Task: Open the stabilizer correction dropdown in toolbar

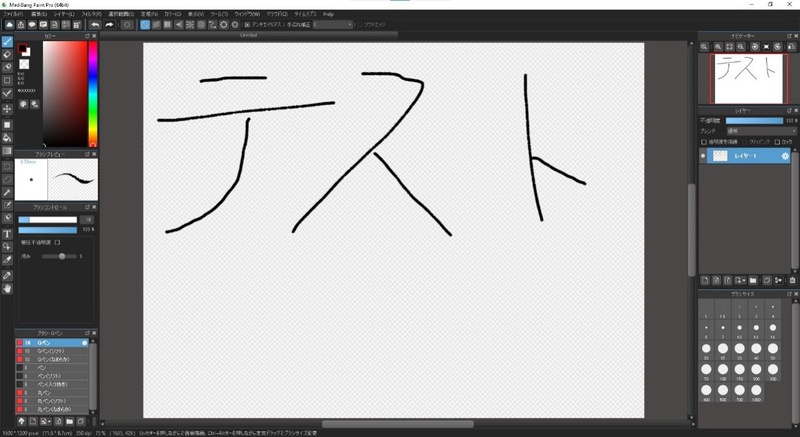Action: (x=333, y=24)
